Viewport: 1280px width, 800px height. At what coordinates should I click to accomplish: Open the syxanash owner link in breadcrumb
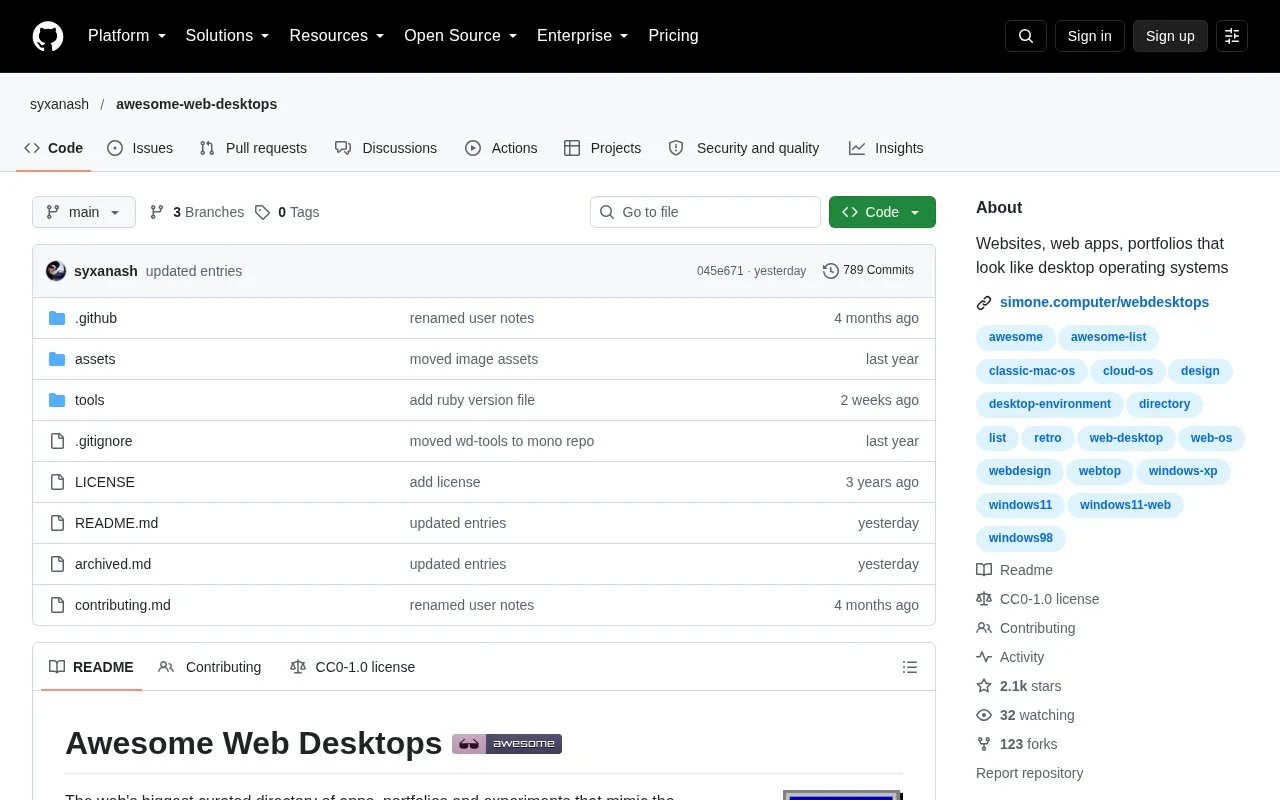click(59, 104)
